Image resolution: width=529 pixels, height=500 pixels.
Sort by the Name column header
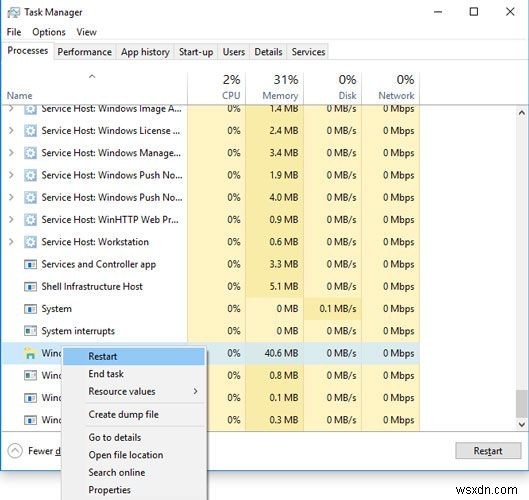coord(94,88)
